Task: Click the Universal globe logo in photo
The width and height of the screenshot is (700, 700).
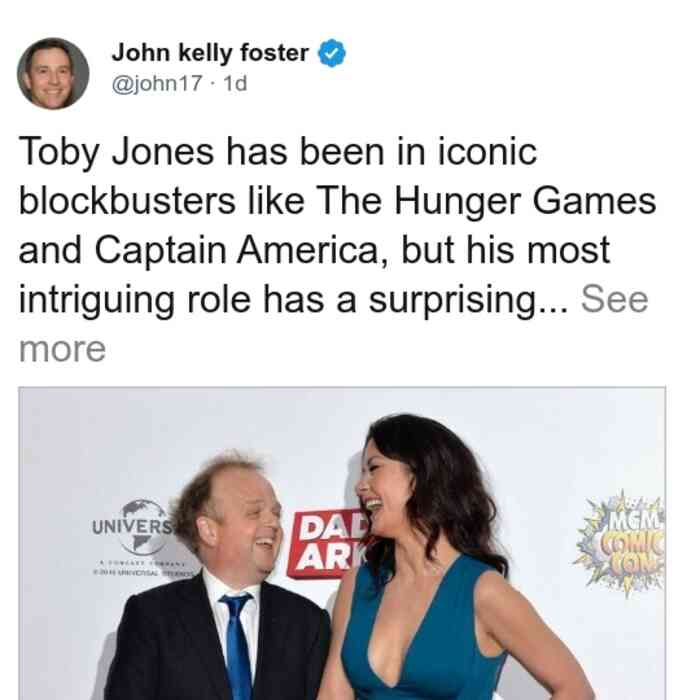Action: (142, 527)
